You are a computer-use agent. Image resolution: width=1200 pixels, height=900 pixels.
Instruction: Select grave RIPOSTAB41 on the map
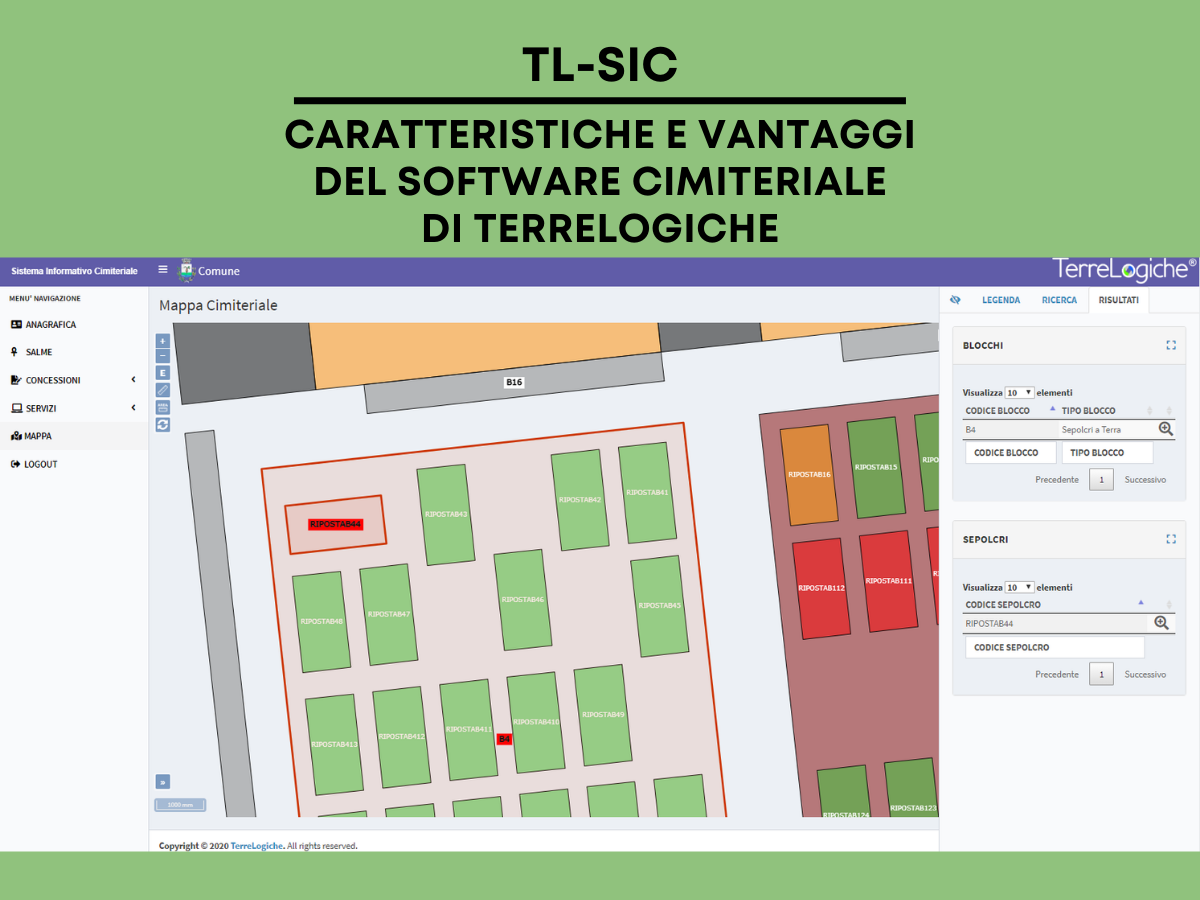point(647,492)
